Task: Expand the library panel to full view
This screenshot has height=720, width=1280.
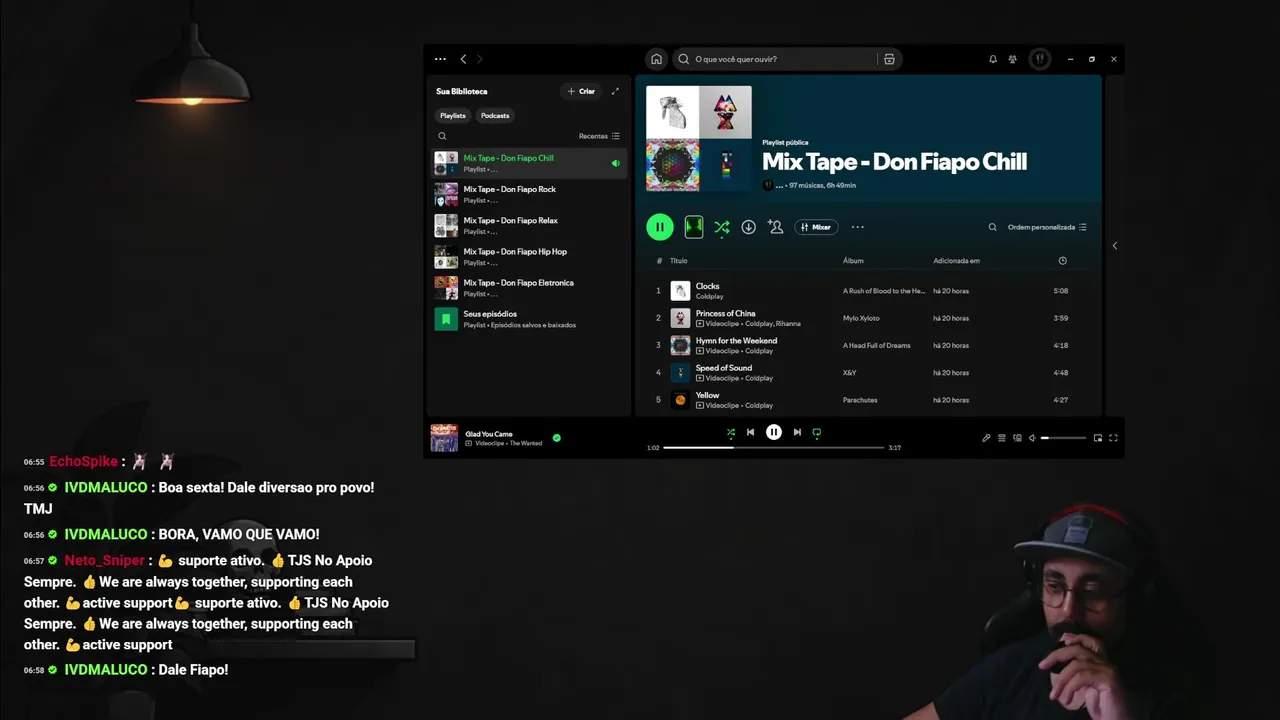Action: pos(615,91)
